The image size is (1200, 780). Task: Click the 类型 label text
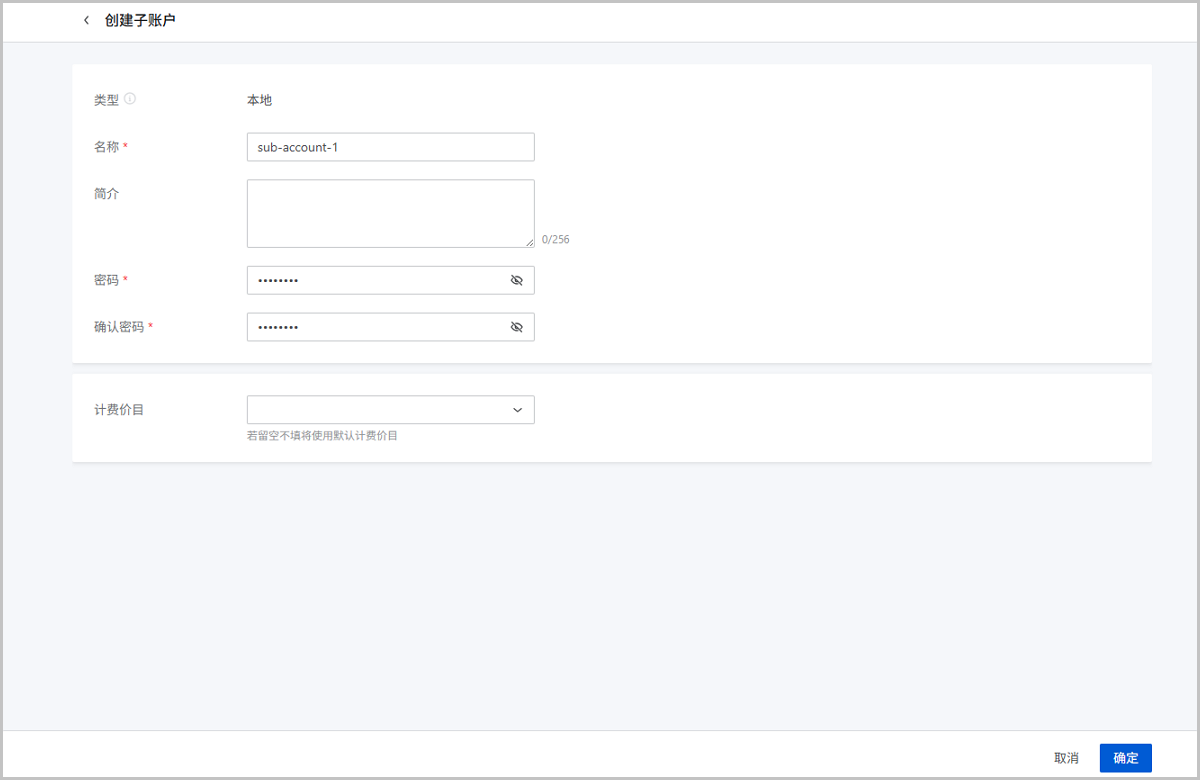106,100
